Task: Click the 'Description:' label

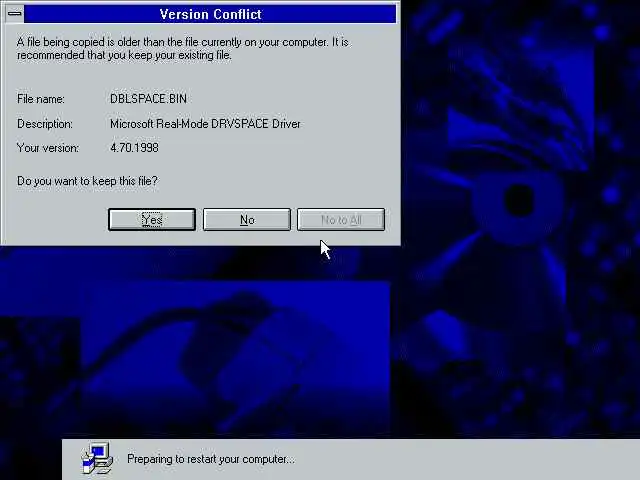Action: point(45,124)
